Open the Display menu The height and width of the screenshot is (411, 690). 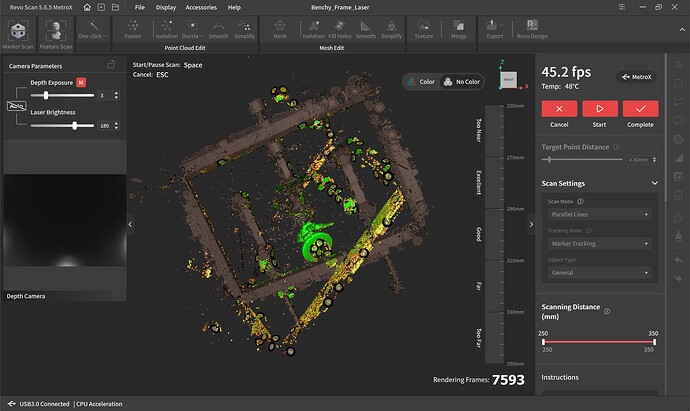165,7
